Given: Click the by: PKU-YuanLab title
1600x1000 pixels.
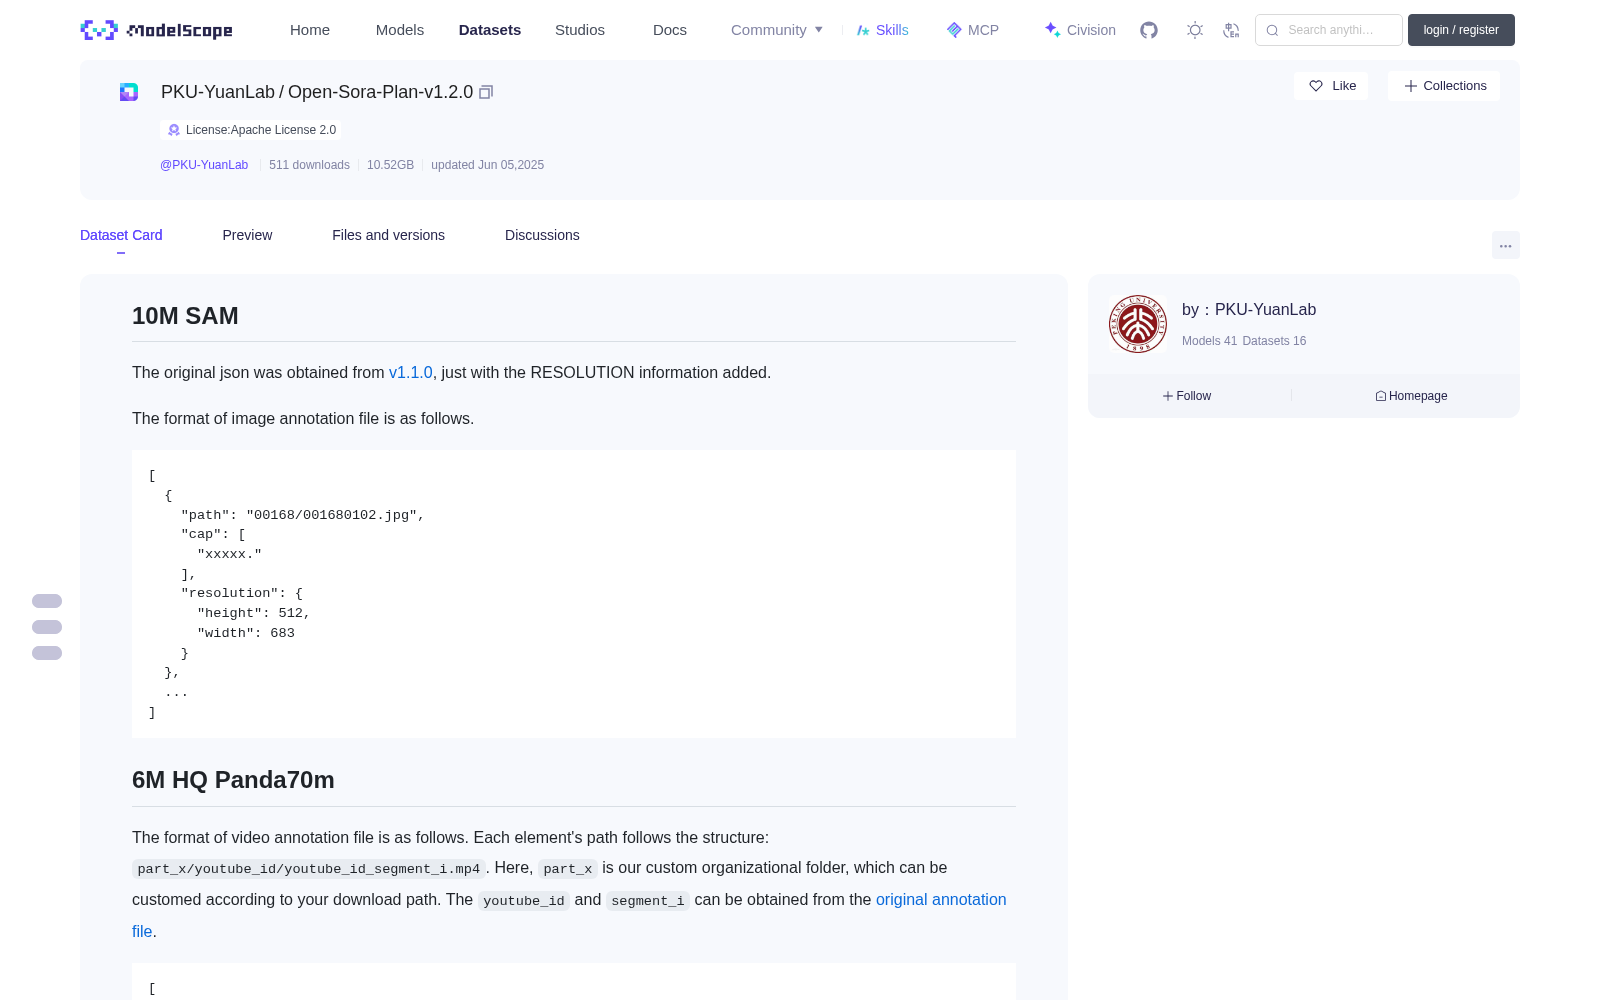Looking at the screenshot, I should coord(1249,310).
